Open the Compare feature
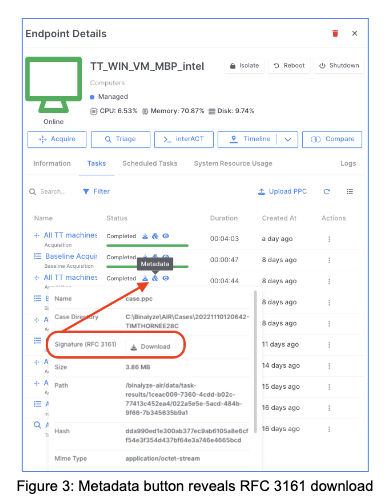The image size is (392, 501). pyautogui.click(x=332, y=139)
